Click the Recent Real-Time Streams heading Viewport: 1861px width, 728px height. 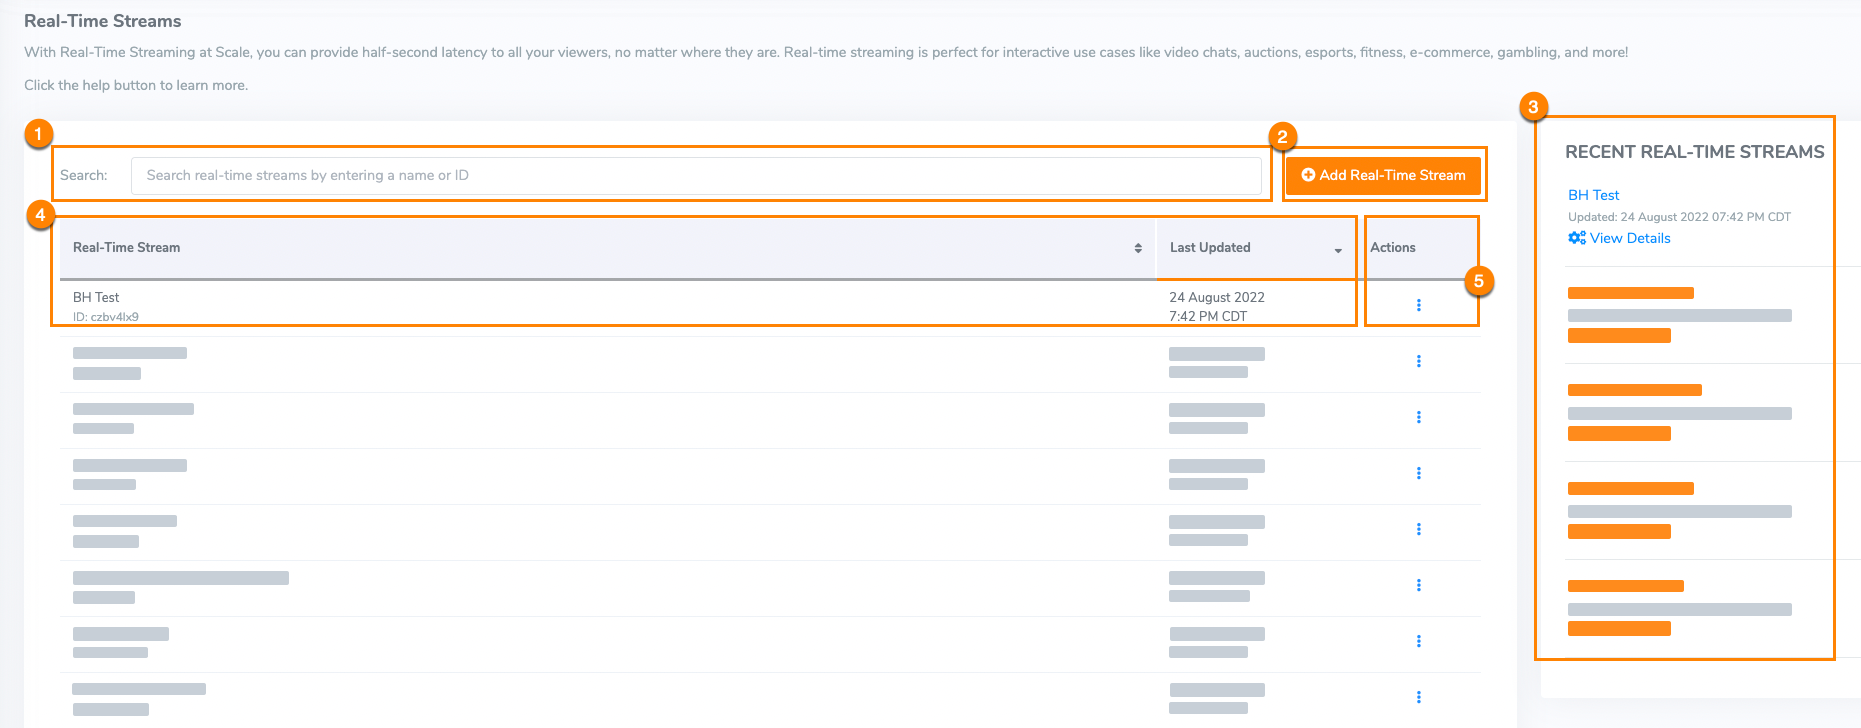coord(1695,152)
